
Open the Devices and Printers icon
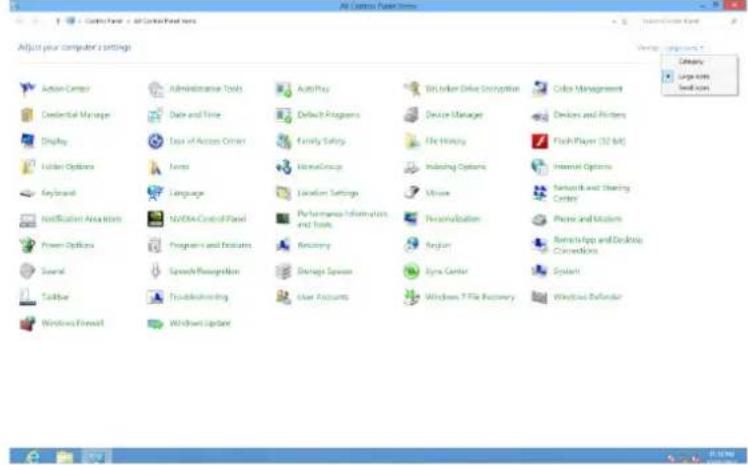[540, 115]
